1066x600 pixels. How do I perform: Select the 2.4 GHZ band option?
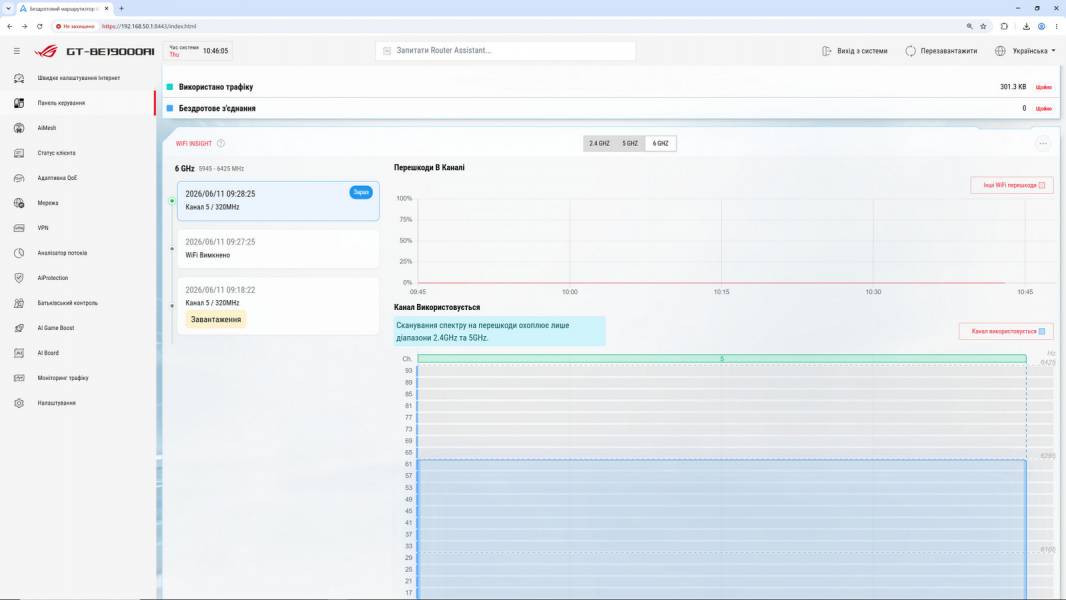pos(599,143)
